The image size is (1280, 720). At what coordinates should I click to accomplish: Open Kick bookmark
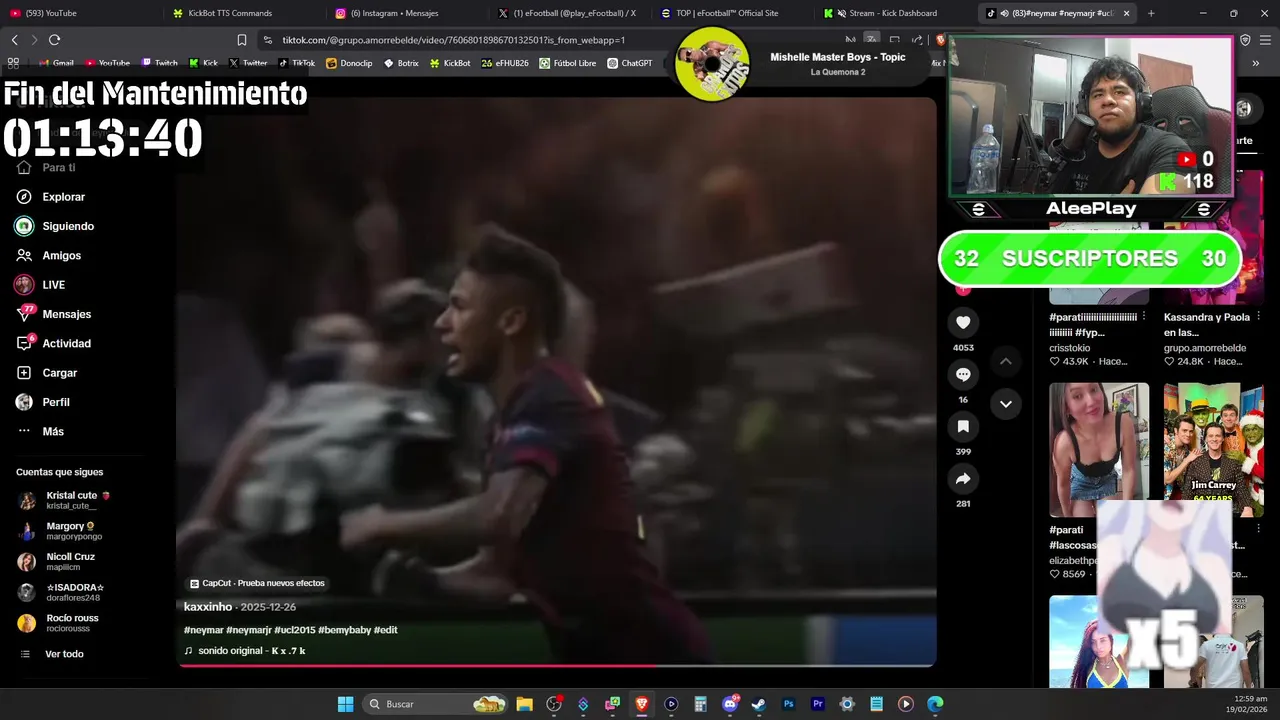(x=203, y=63)
